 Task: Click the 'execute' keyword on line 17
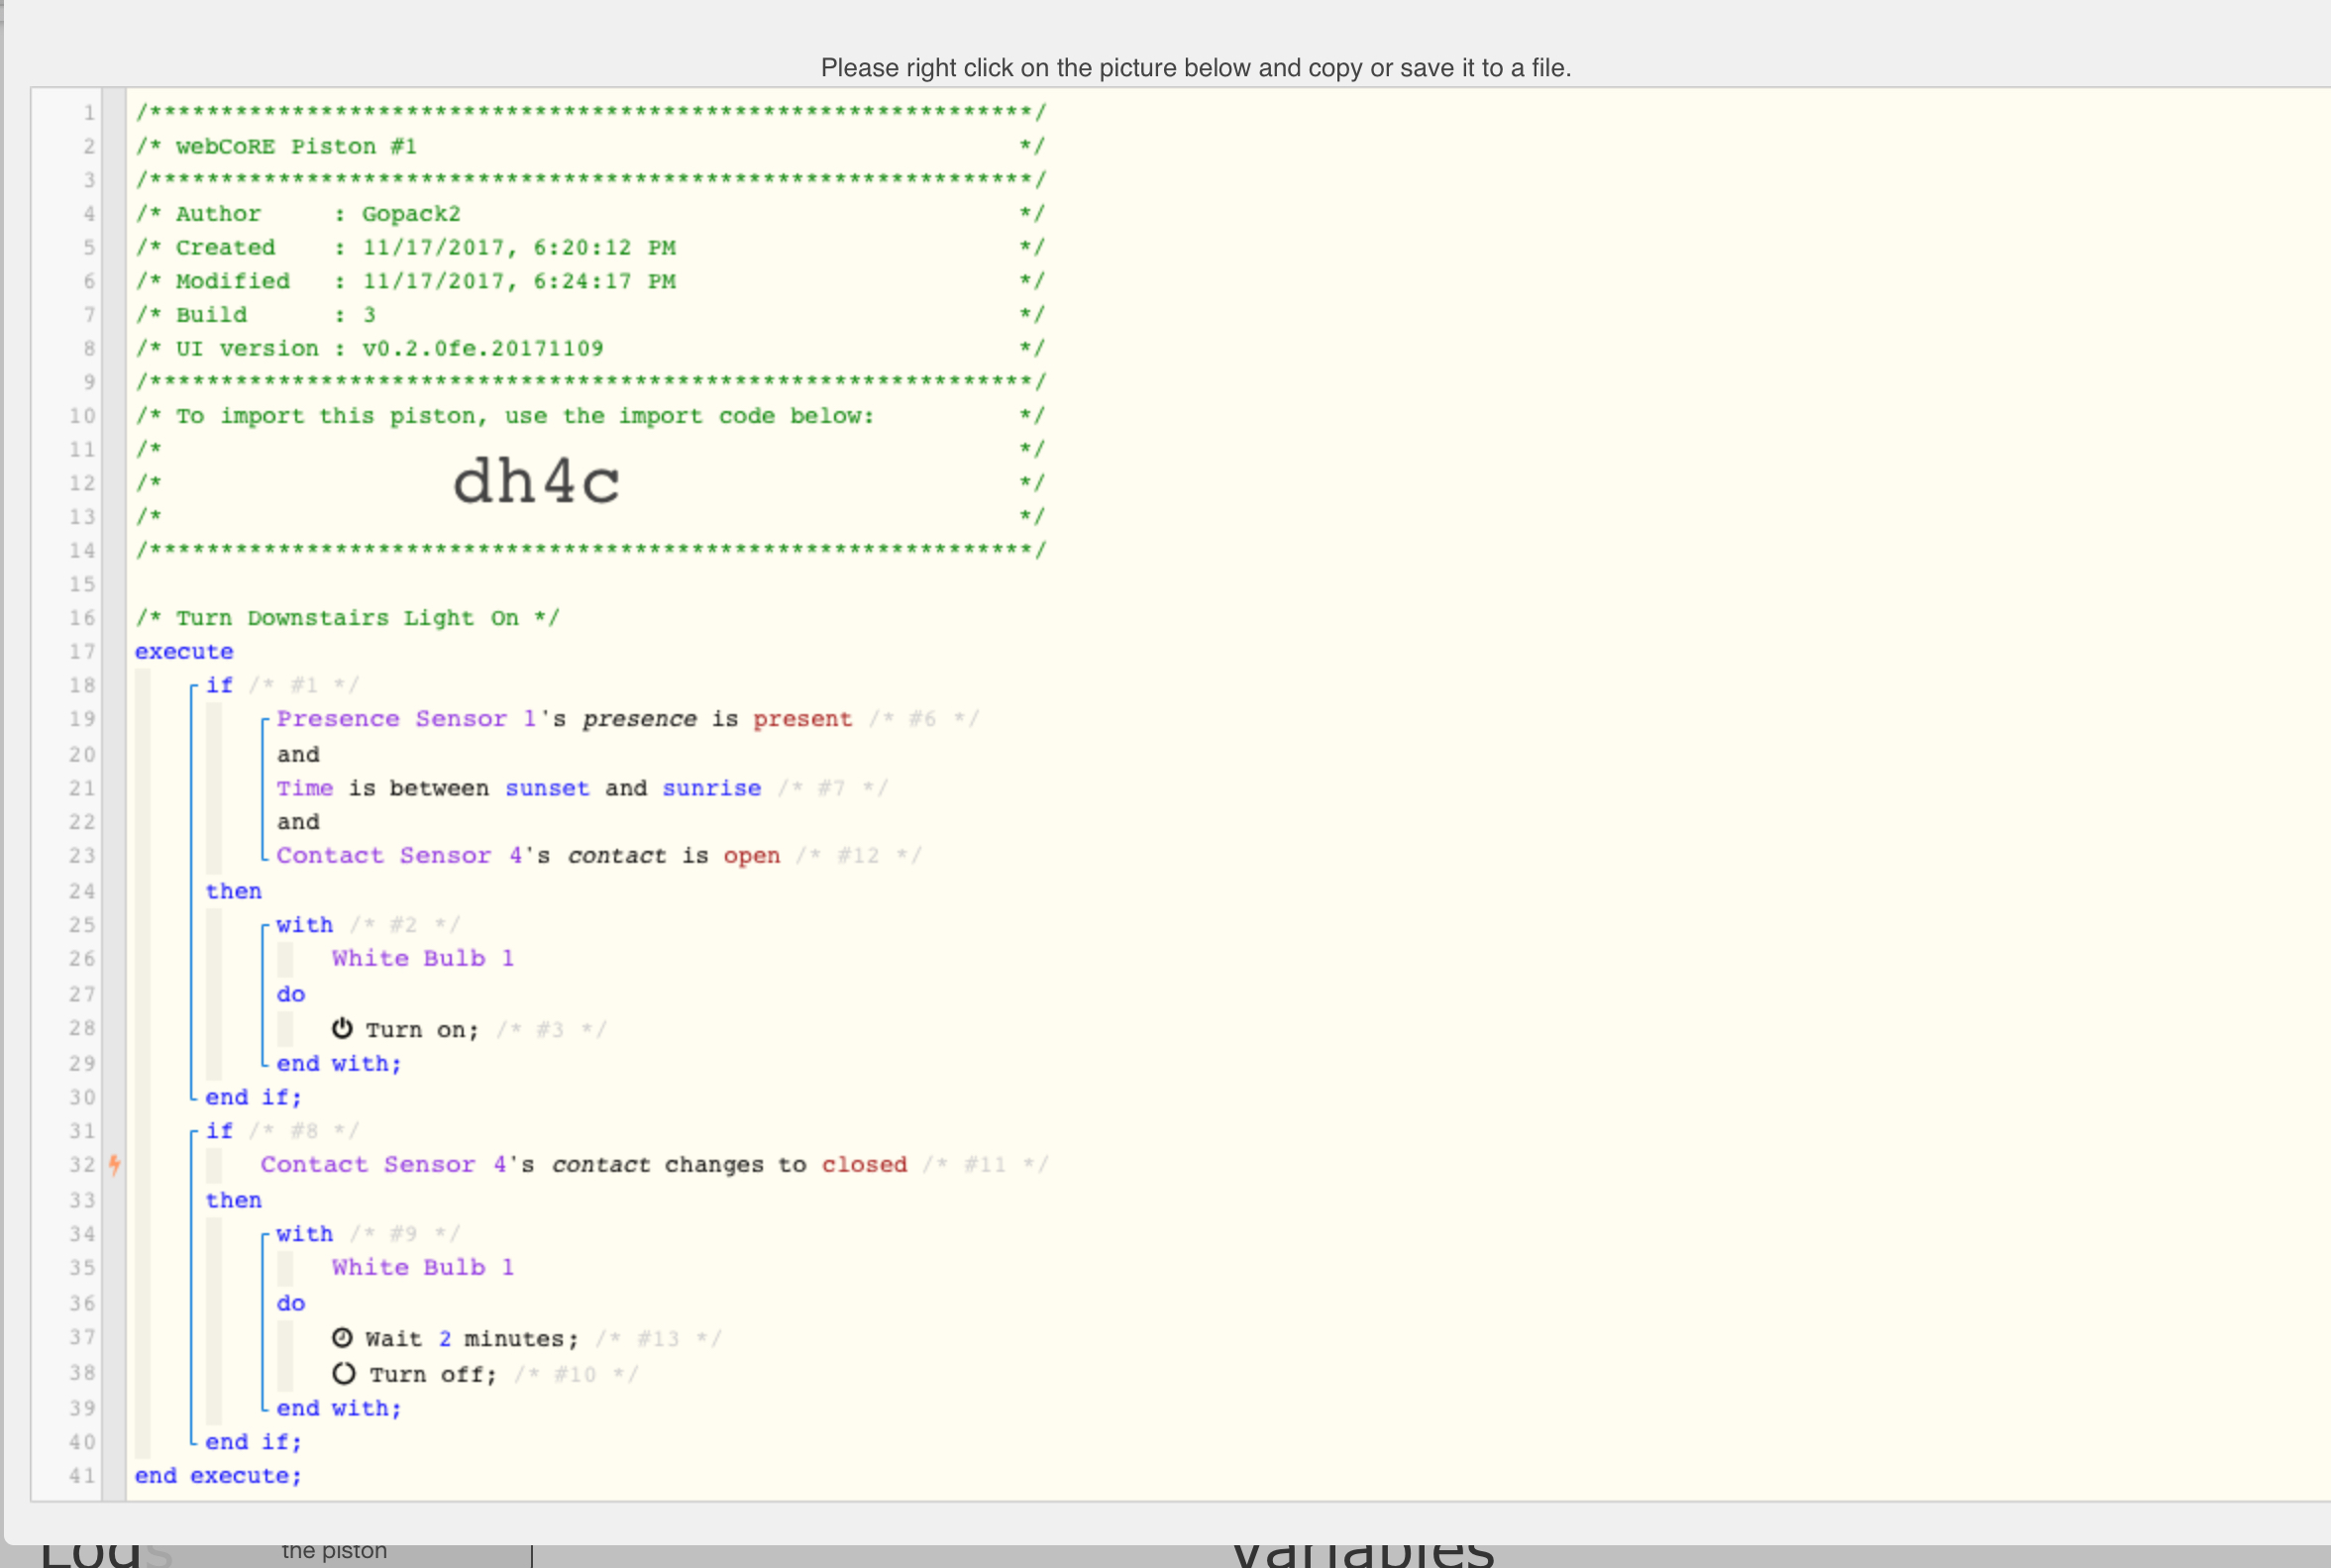point(184,652)
